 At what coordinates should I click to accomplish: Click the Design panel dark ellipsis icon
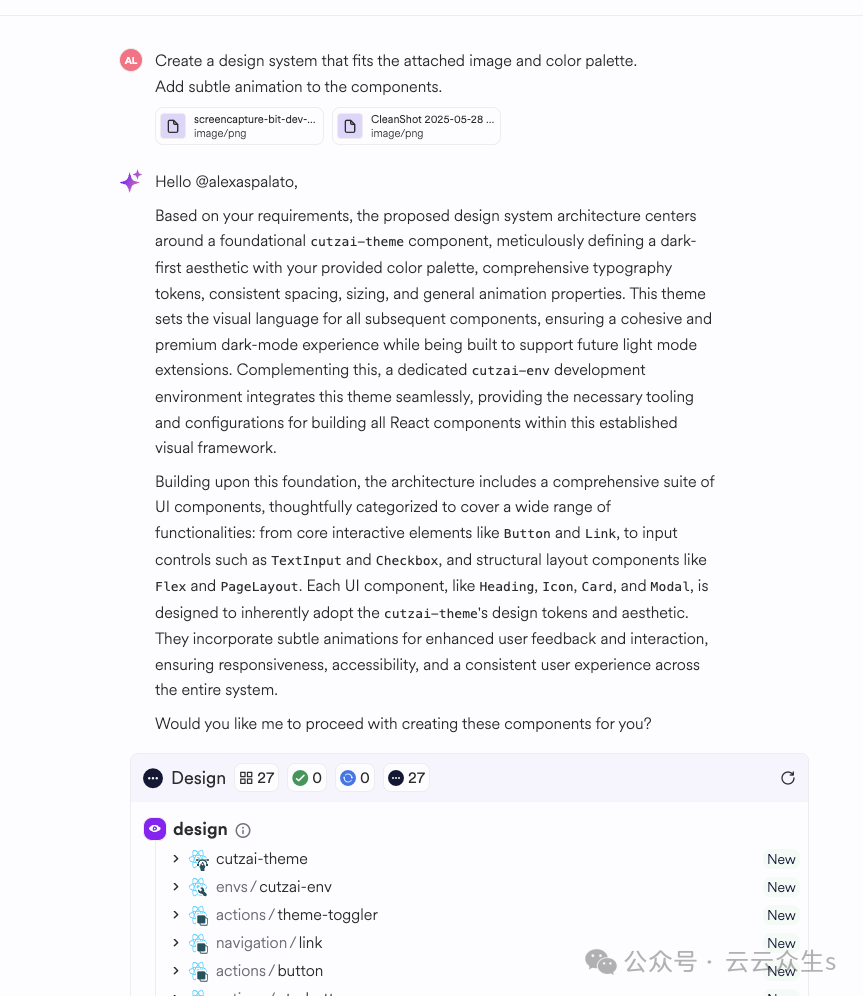pyautogui.click(x=153, y=778)
